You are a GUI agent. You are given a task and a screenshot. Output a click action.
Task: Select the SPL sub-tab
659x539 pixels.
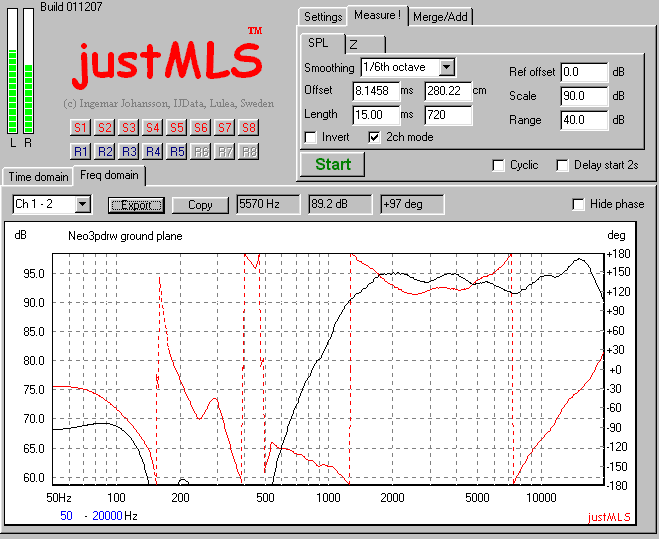(x=322, y=43)
